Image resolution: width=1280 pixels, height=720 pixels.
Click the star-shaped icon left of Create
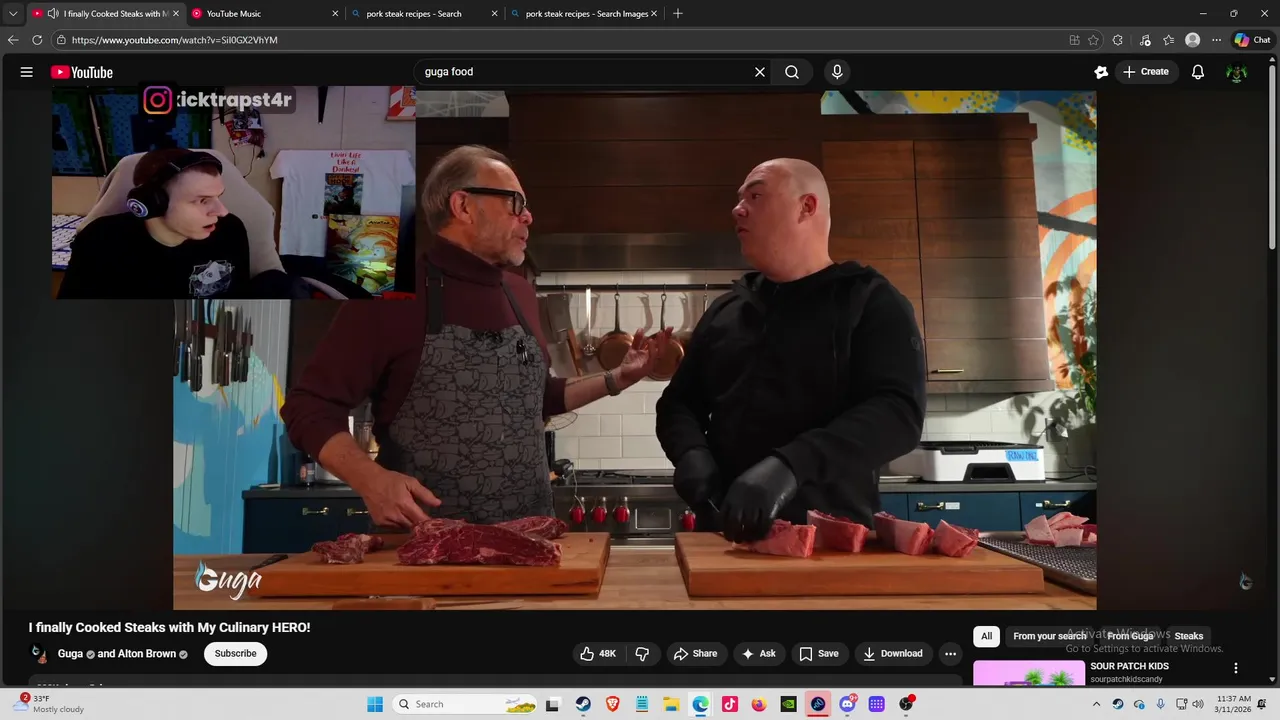tap(1101, 72)
